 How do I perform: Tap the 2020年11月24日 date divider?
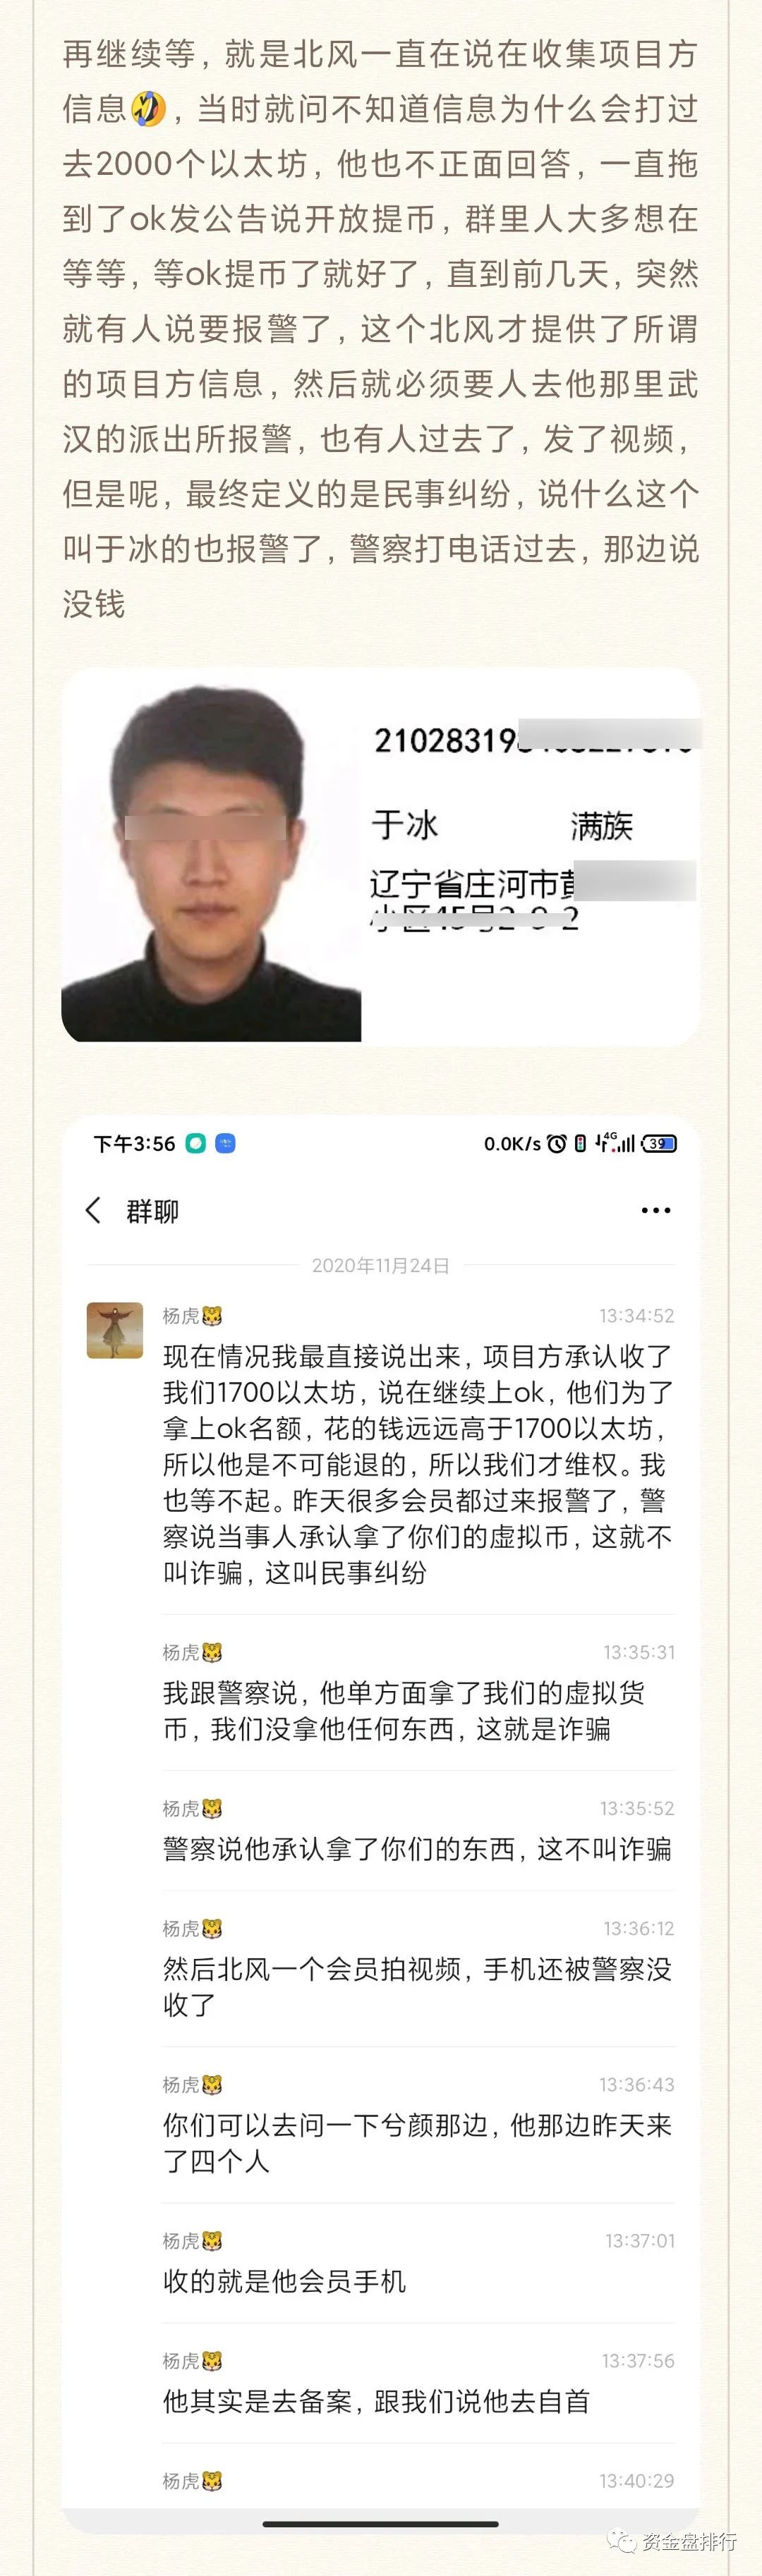coord(380,1265)
